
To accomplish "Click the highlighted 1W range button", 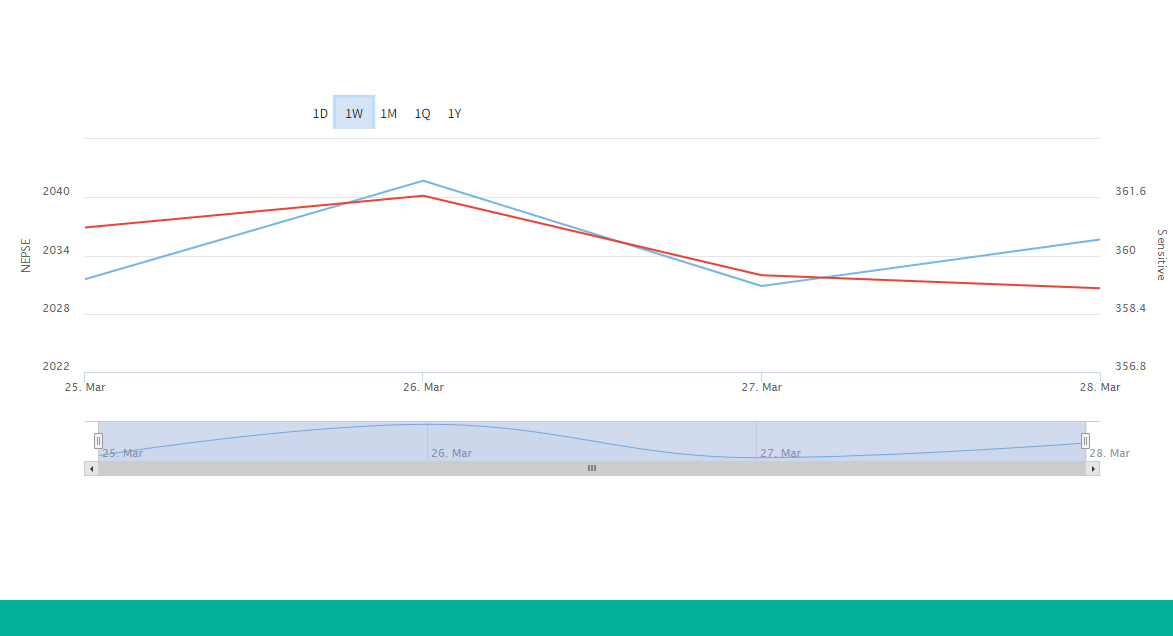I will pyautogui.click(x=354, y=113).
